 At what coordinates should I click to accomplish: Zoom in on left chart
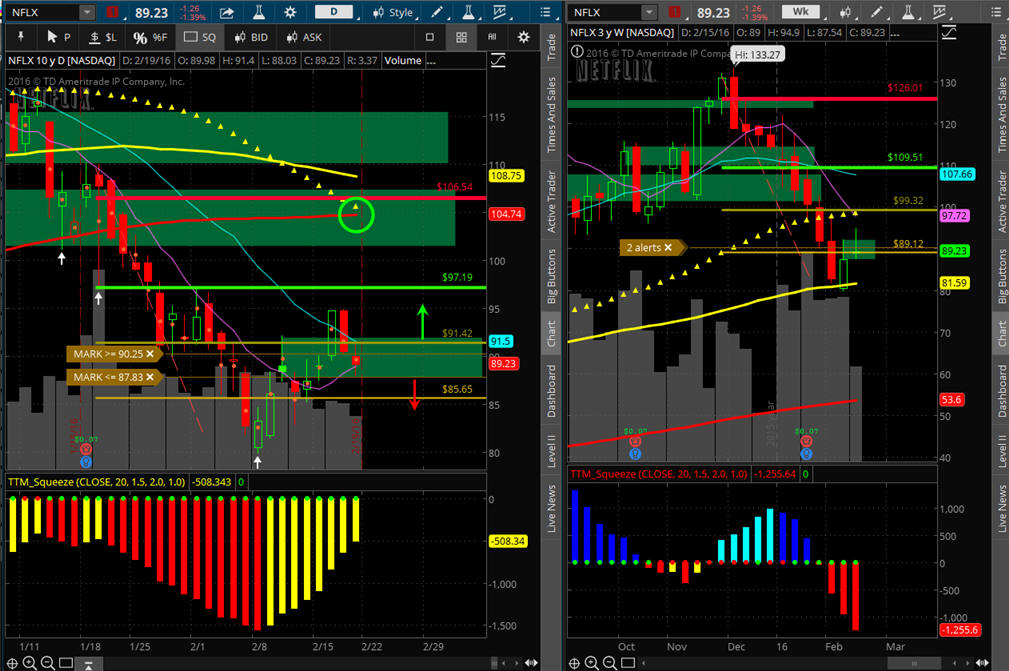[x=30, y=663]
